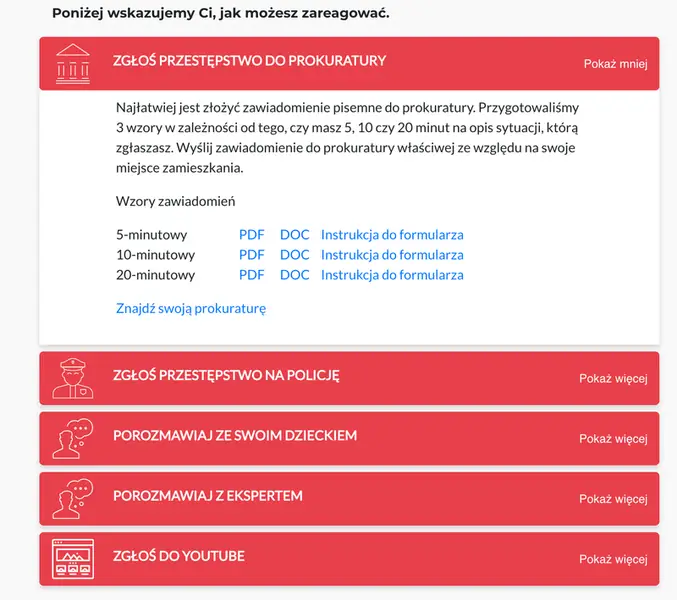Image resolution: width=677 pixels, height=600 pixels.
Task: Click the courthouse building icon
Action: click(x=73, y=63)
